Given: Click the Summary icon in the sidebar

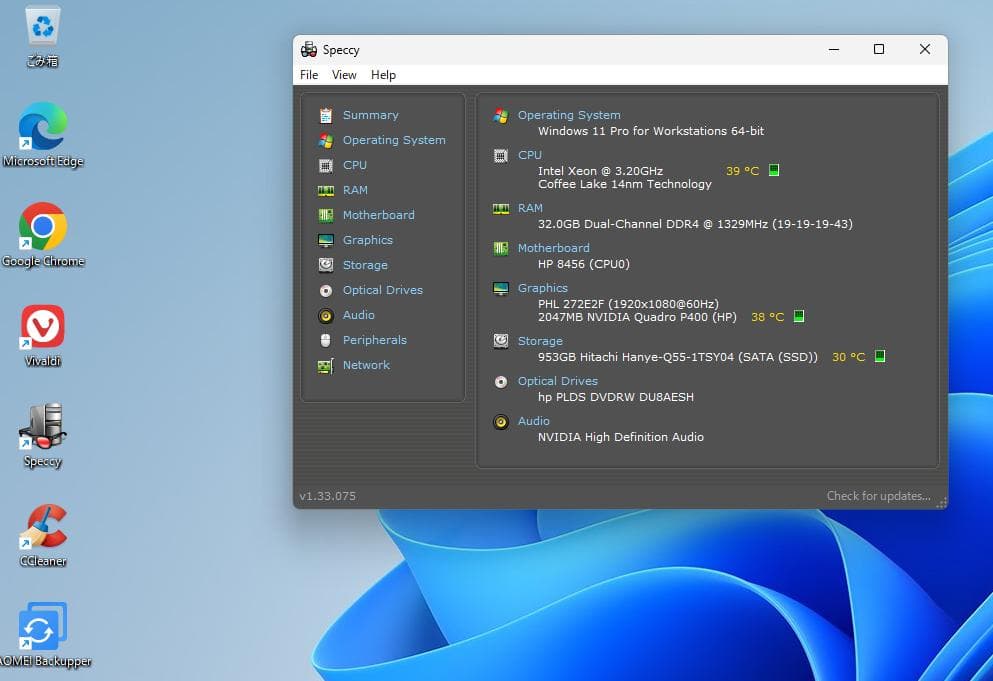Looking at the screenshot, I should click(x=325, y=115).
